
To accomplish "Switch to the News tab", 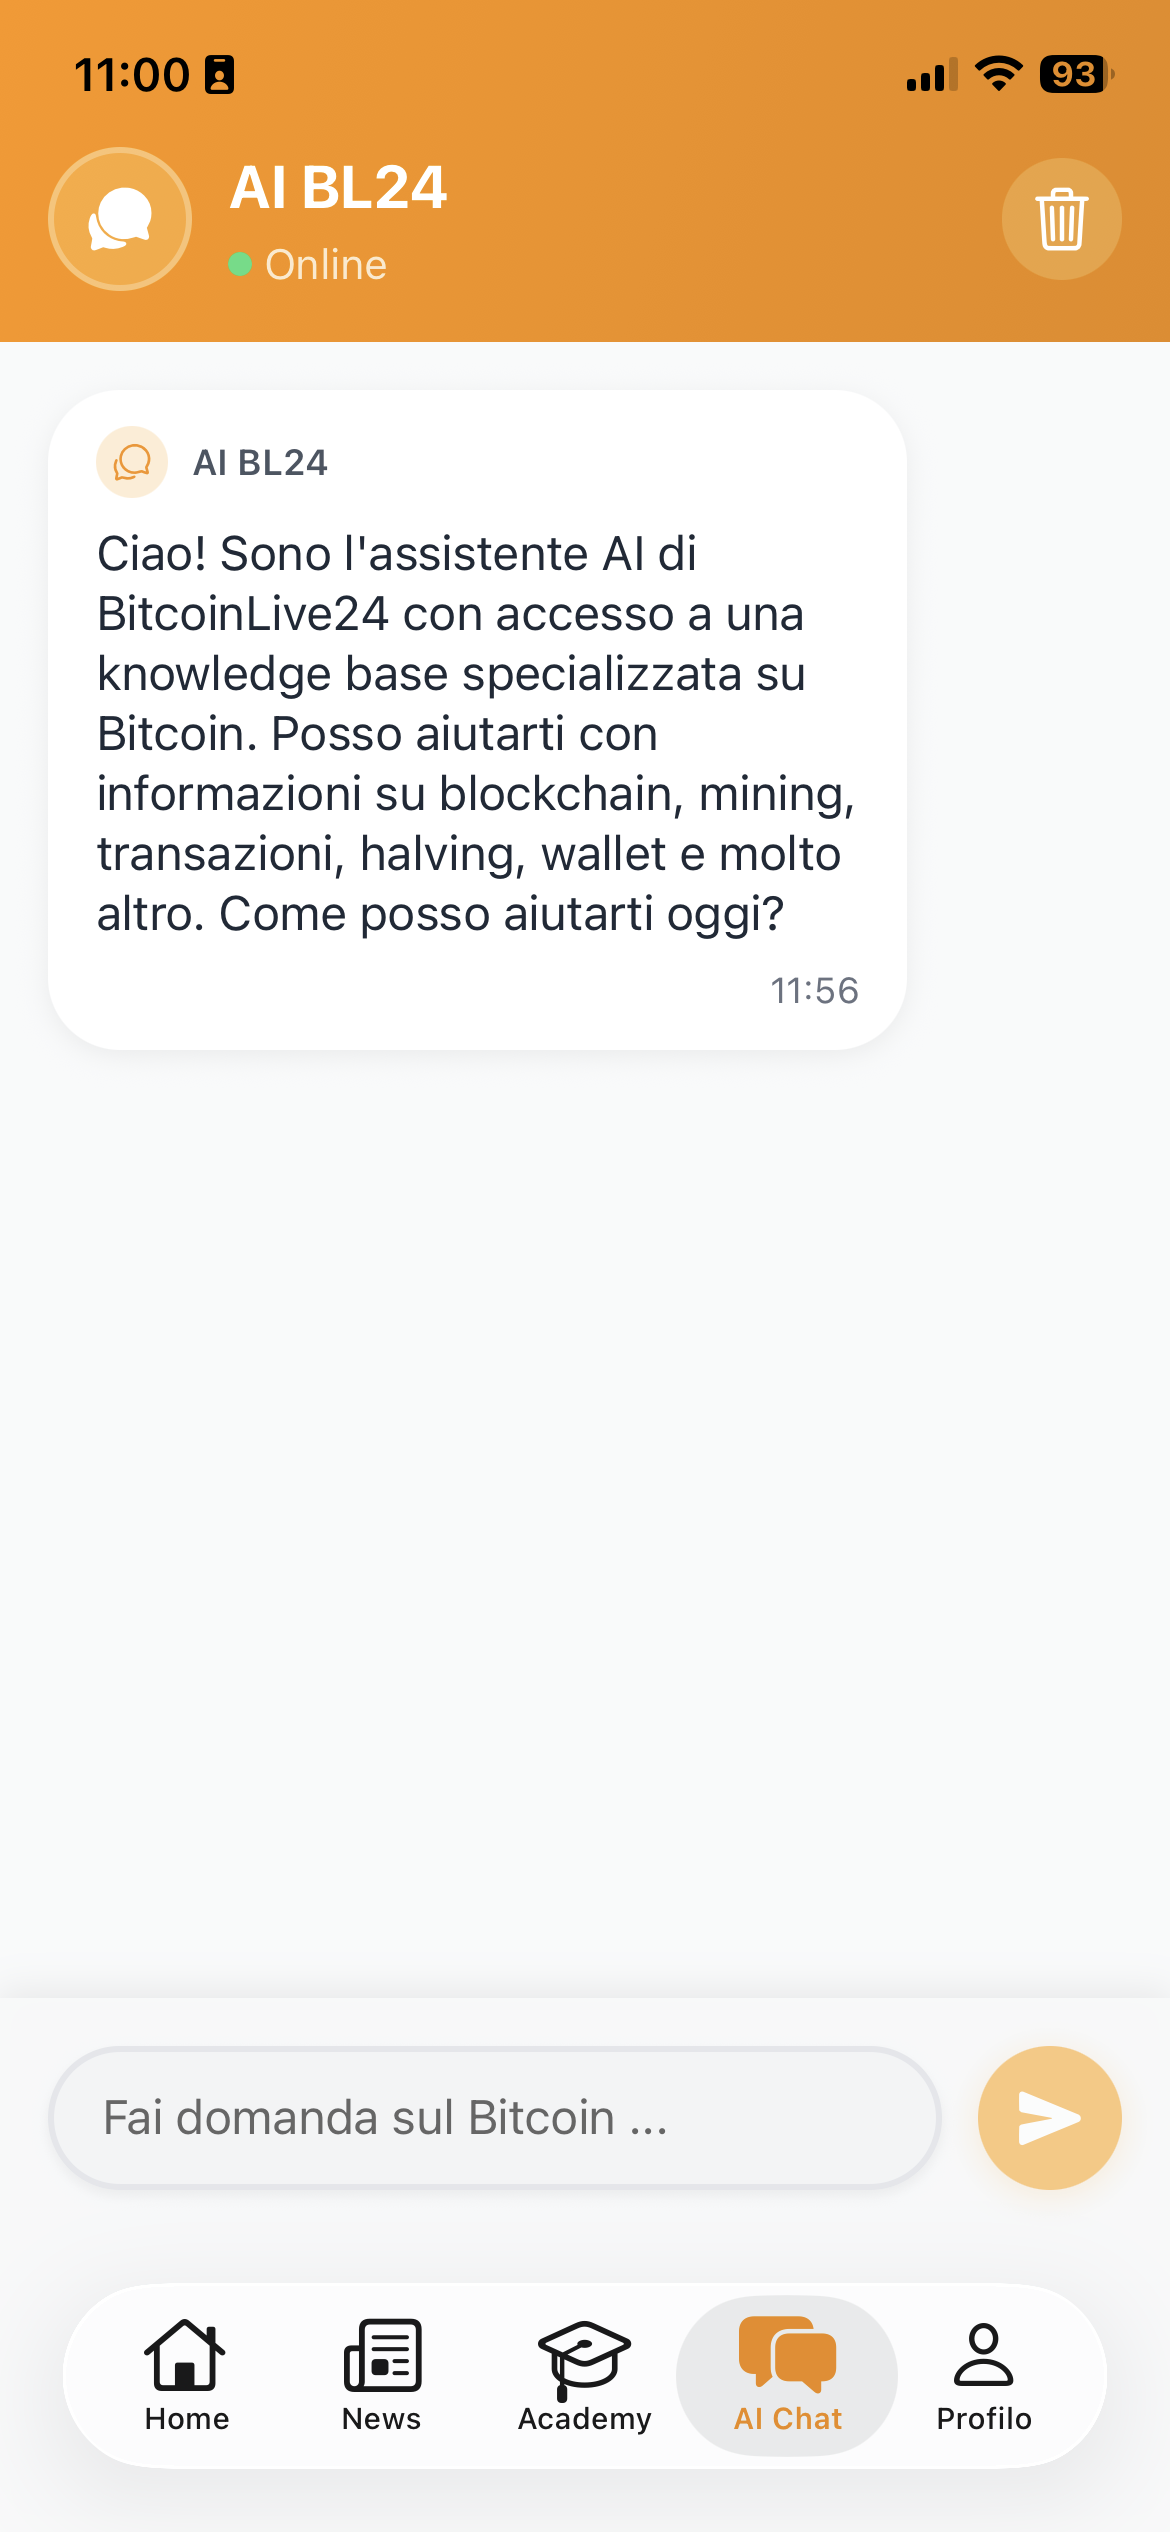I will pos(382,2375).
